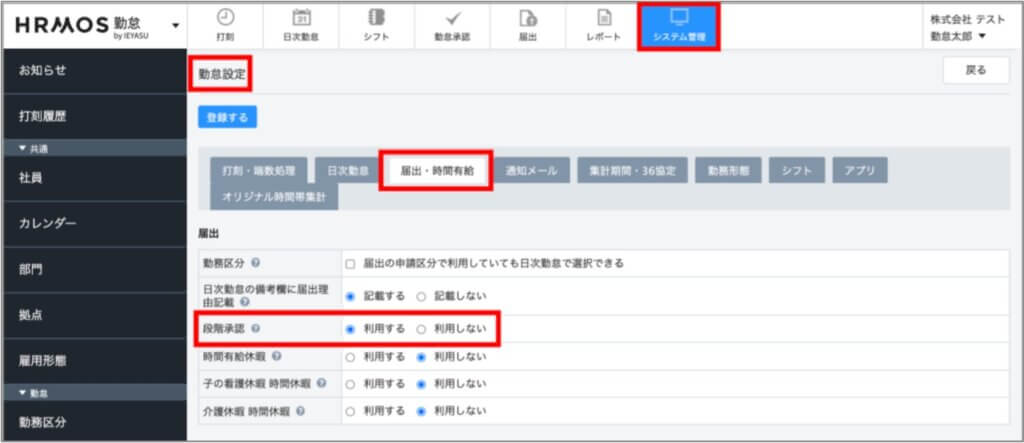Viewport: 1024px width, 443px height.
Task: Click help icon beside 時間有給休暇
Action: point(276,356)
